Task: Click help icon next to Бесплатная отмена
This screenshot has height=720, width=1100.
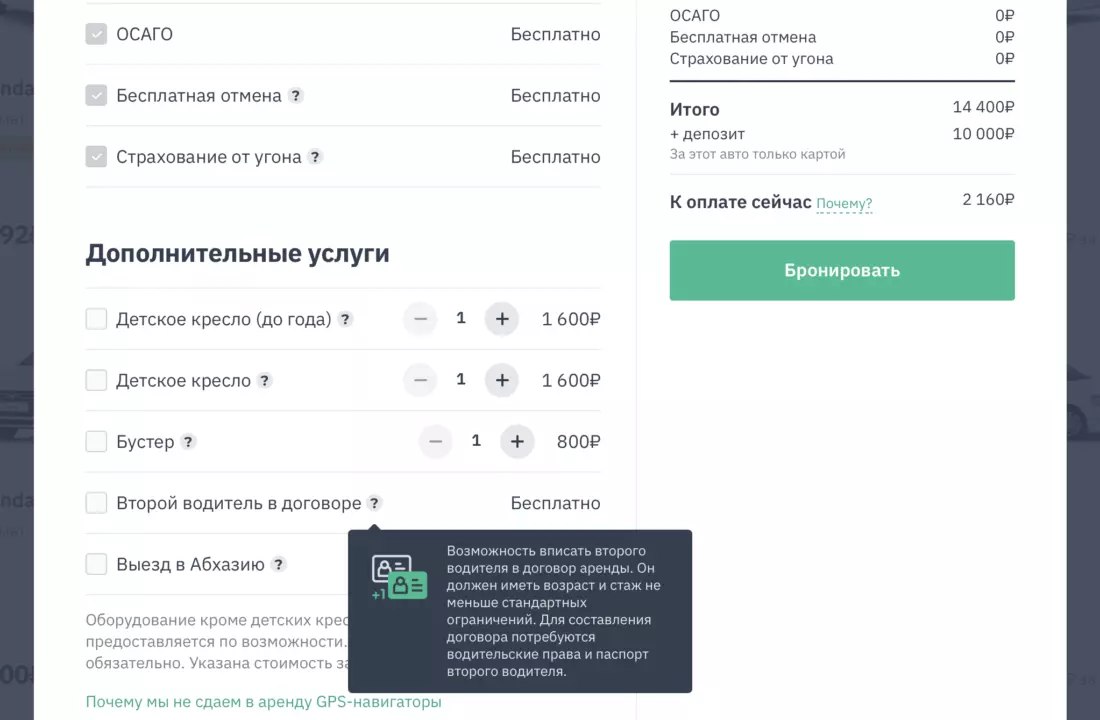Action: click(296, 96)
